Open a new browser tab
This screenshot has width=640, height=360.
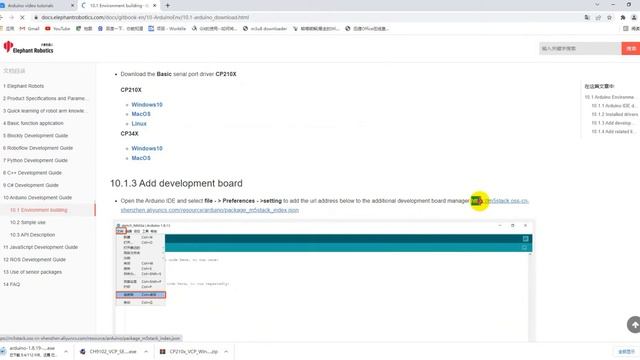pos(167,6)
